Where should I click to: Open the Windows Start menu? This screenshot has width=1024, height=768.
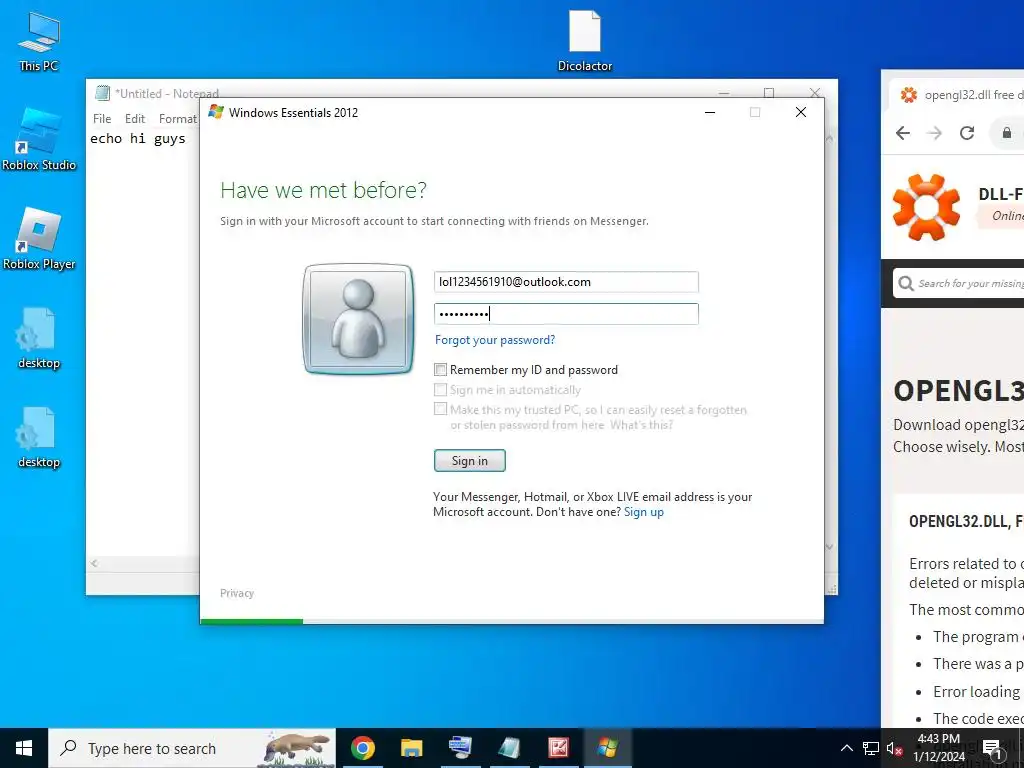24,748
